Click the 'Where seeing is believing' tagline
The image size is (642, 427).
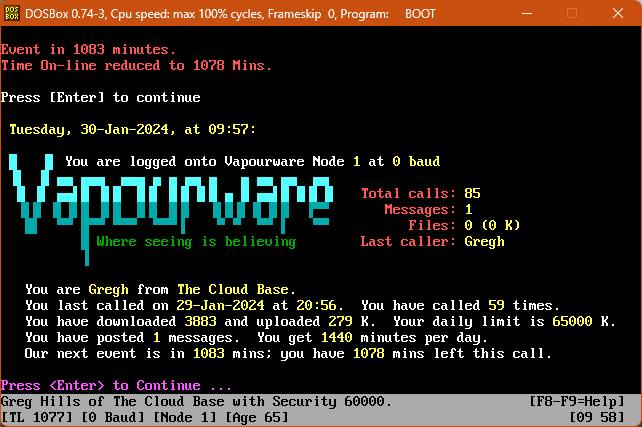196,242
